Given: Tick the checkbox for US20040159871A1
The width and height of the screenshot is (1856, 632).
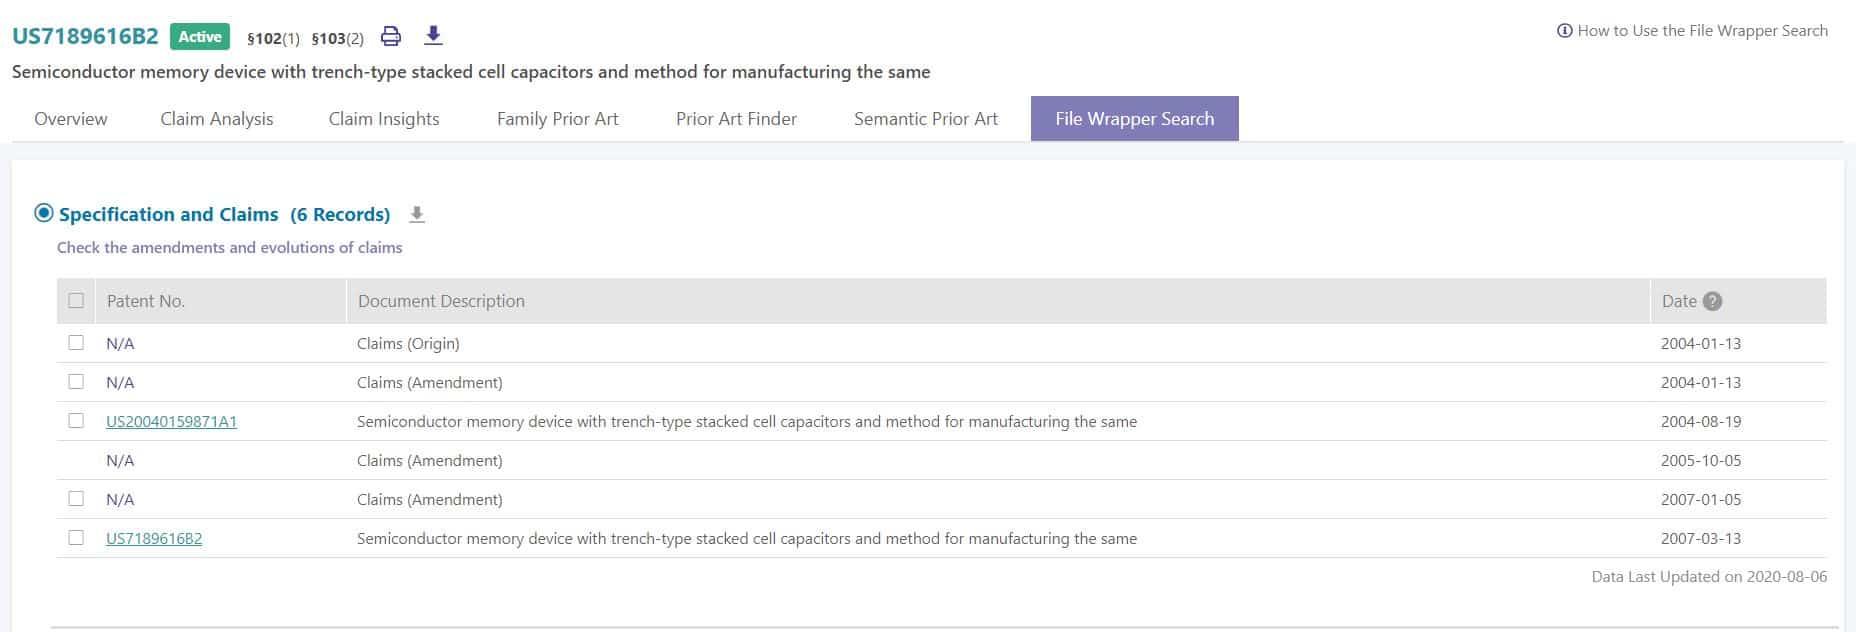Looking at the screenshot, I should click(76, 421).
